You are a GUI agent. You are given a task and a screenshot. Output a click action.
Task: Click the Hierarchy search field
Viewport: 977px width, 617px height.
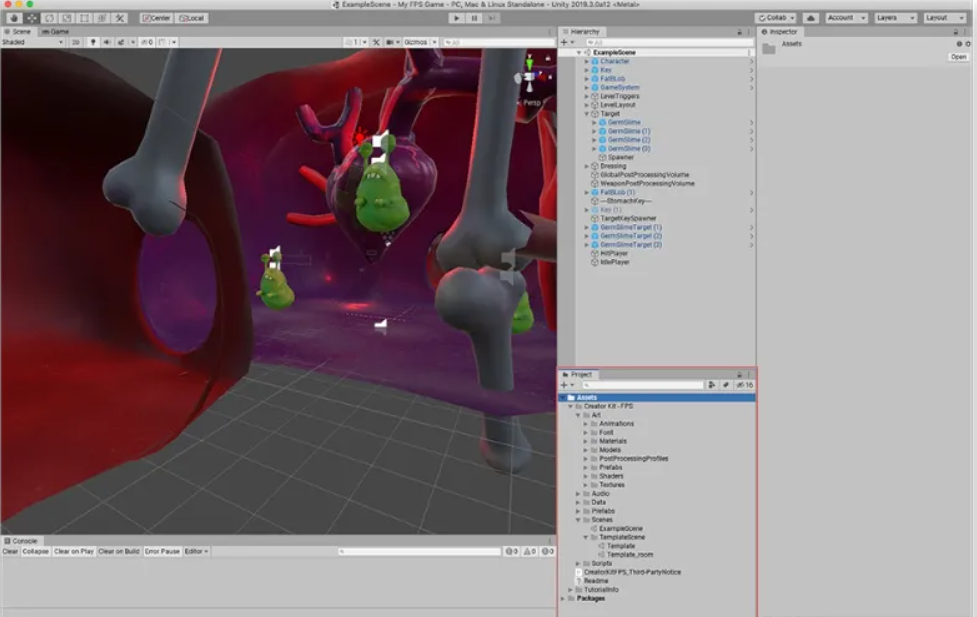click(660, 43)
